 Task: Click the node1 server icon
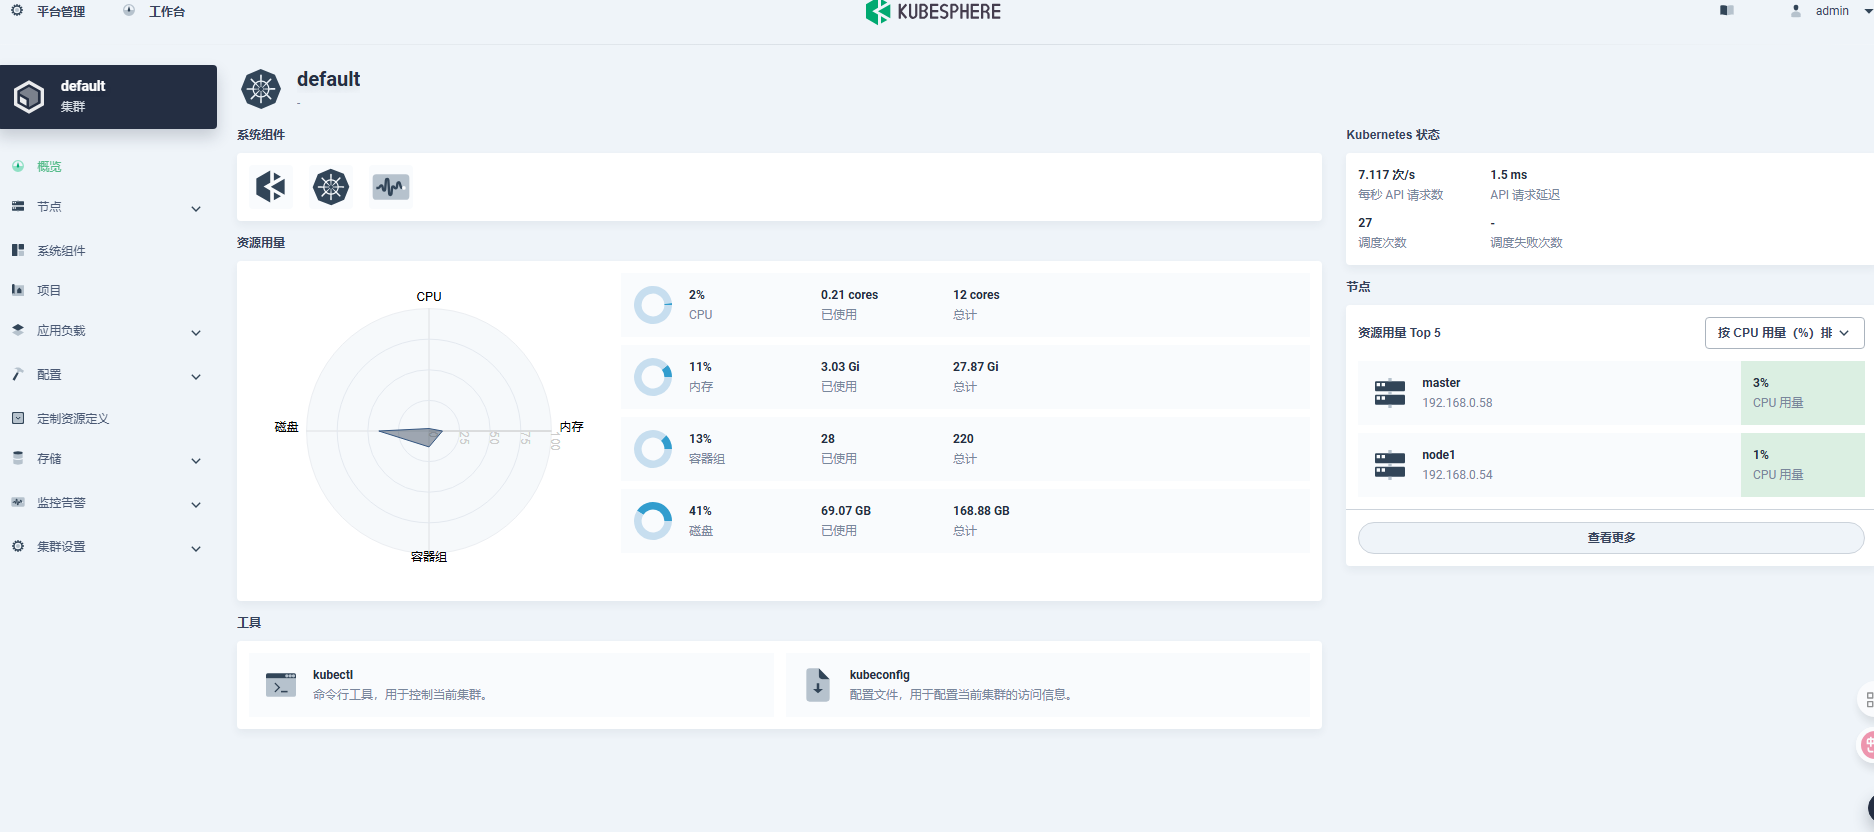point(1390,465)
